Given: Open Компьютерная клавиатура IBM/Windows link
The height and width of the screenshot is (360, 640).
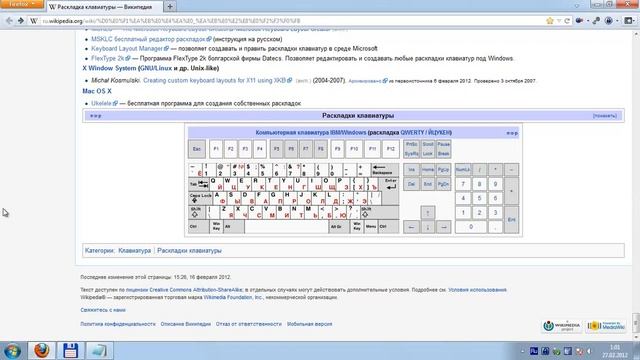Looking at the screenshot, I should (311, 133).
